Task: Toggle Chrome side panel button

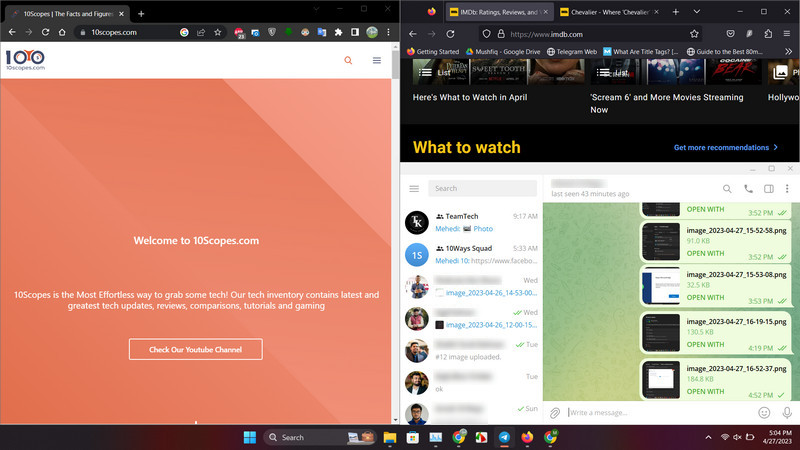Action: [355, 32]
